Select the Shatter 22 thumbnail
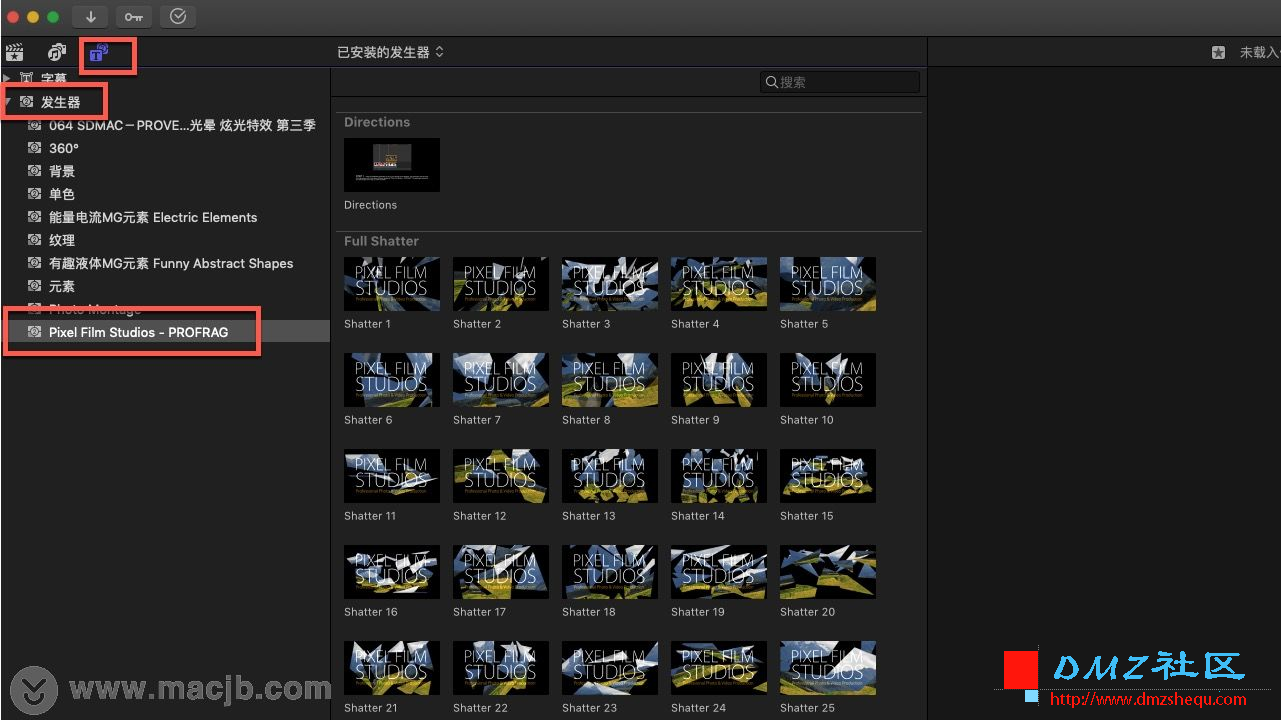This screenshot has height=720, width=1281. (501, 668)
